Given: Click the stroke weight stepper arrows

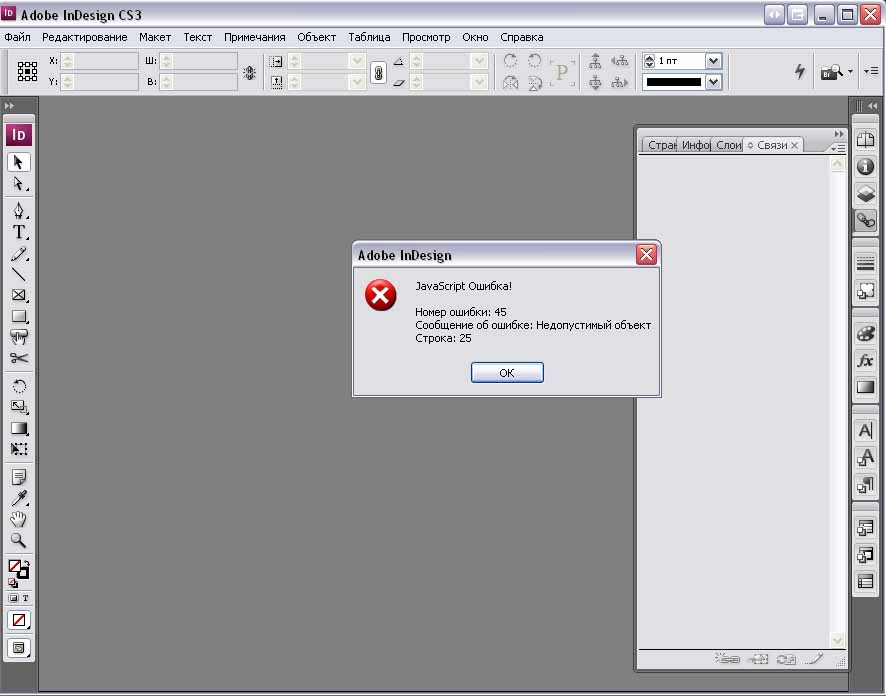Looking at the screenshot, I should (649, 60).
